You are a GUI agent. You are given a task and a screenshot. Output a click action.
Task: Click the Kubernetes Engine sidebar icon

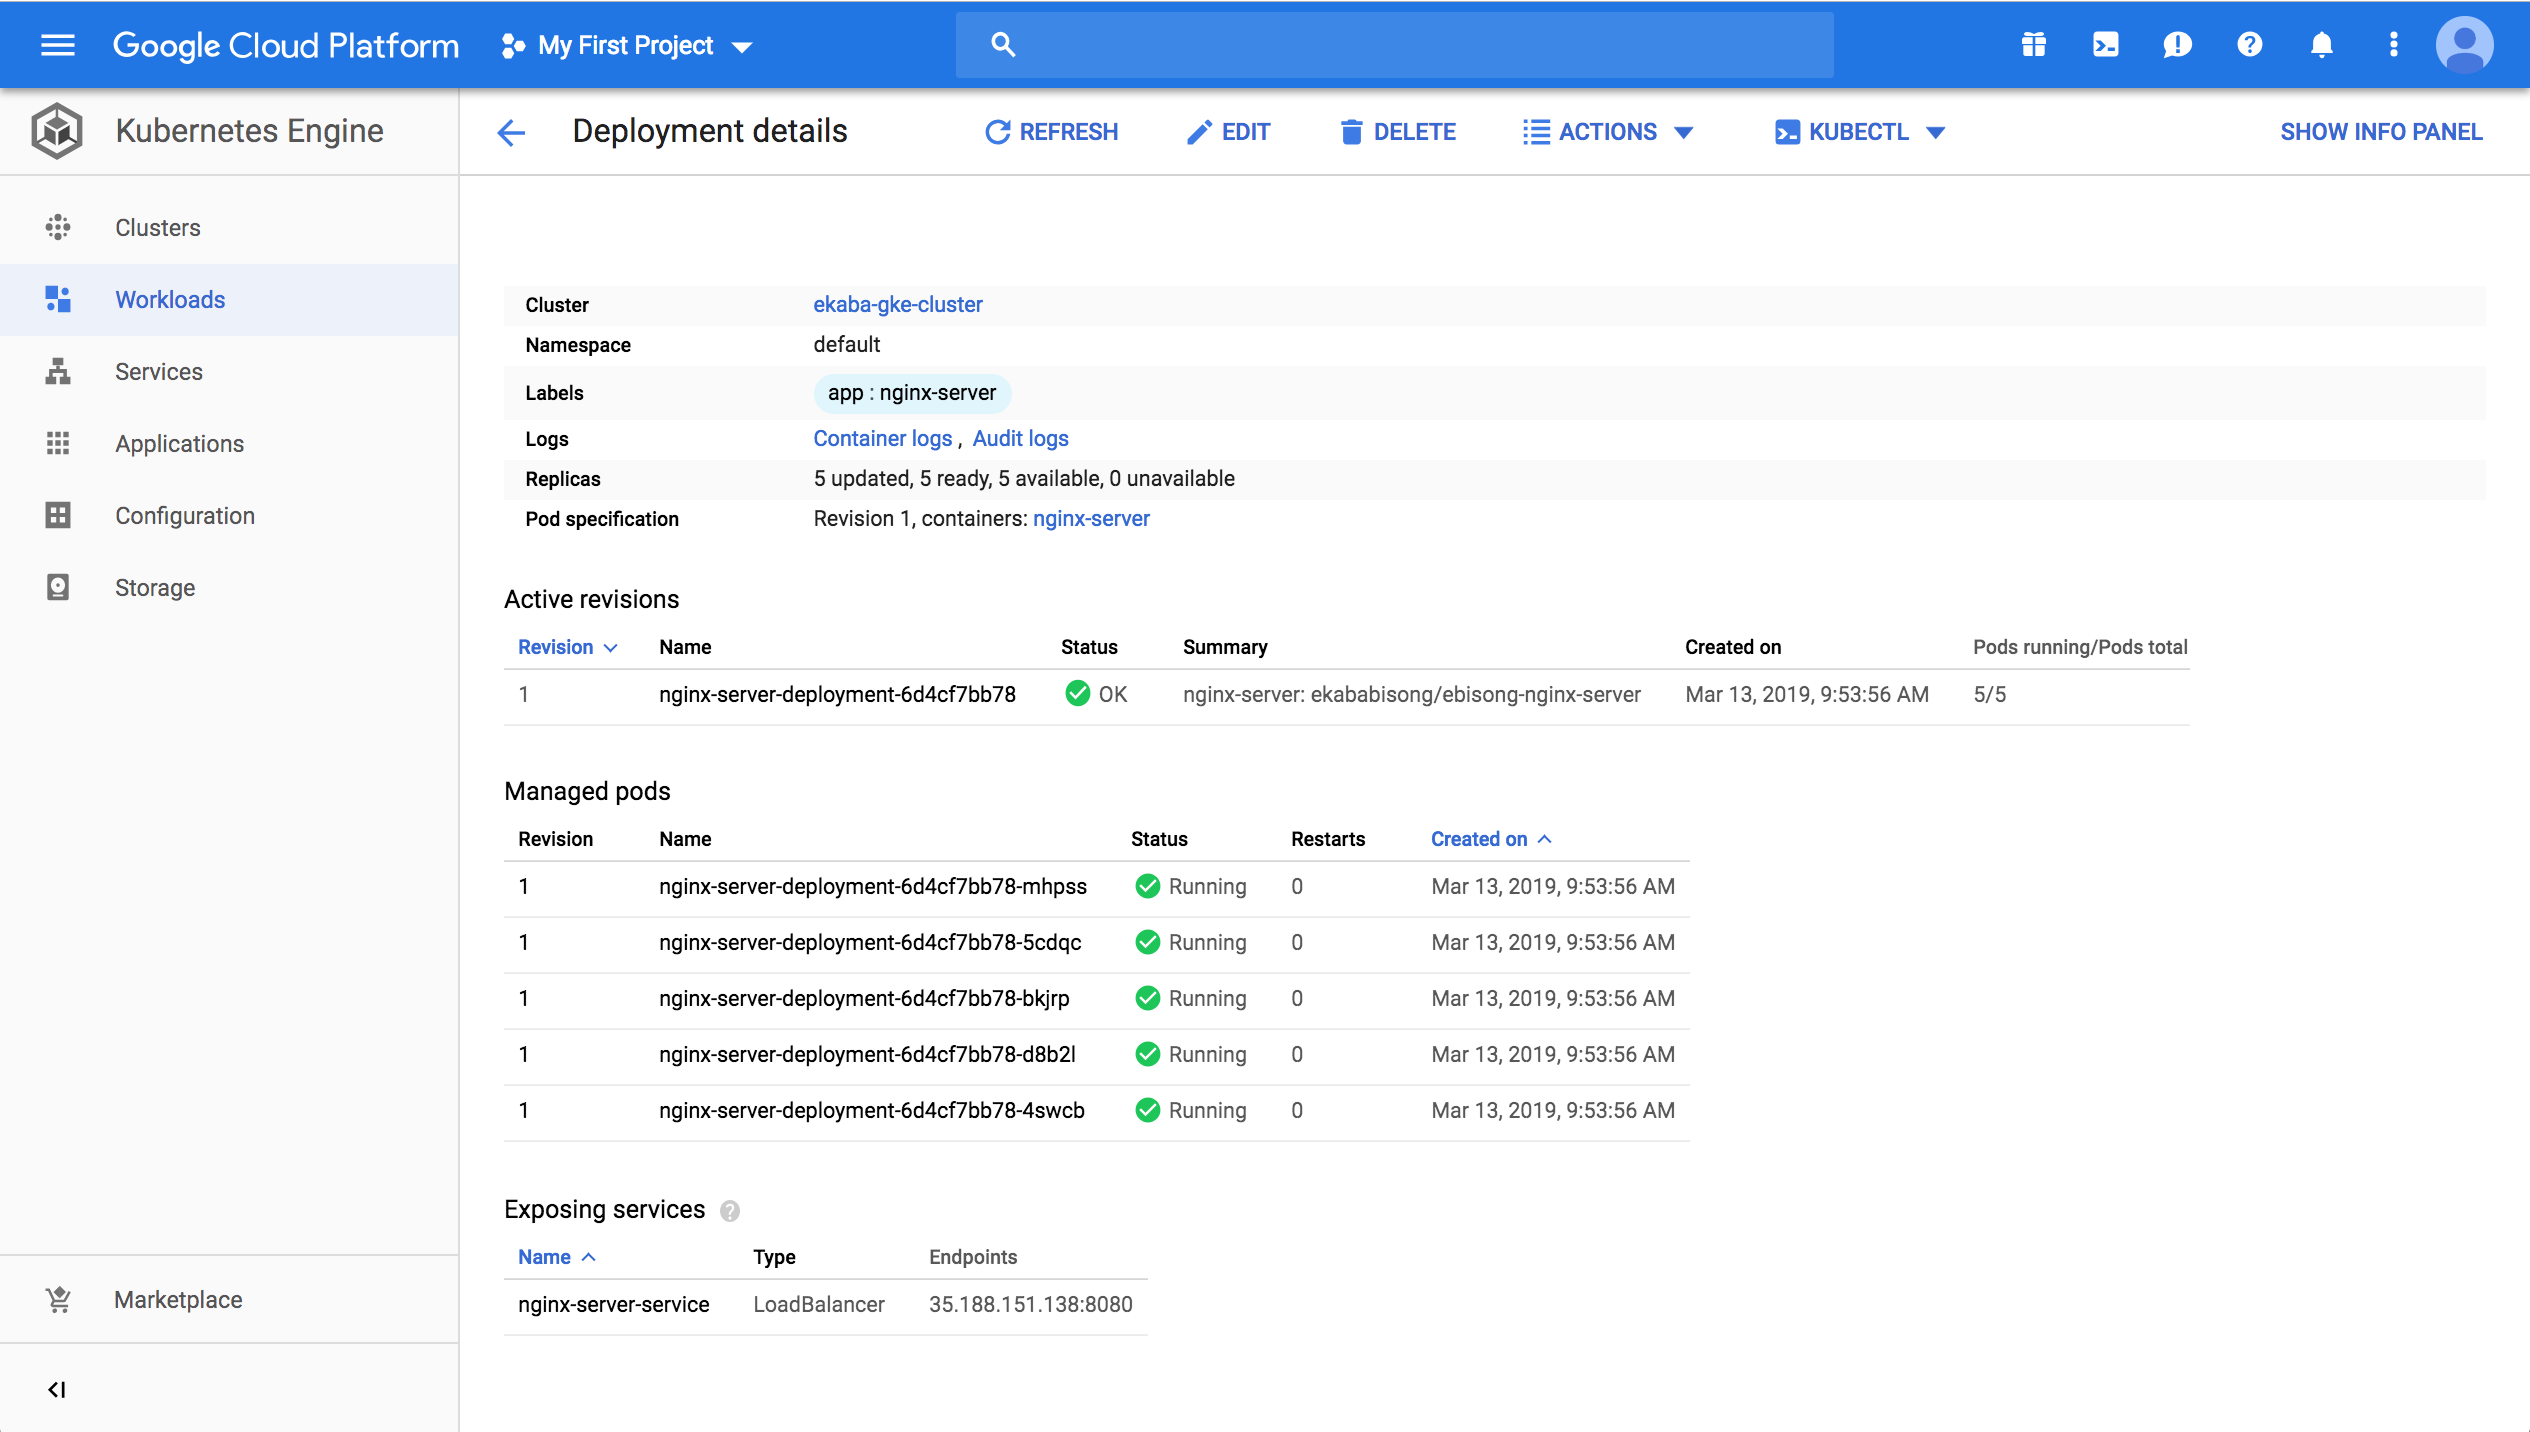[57, 130]
